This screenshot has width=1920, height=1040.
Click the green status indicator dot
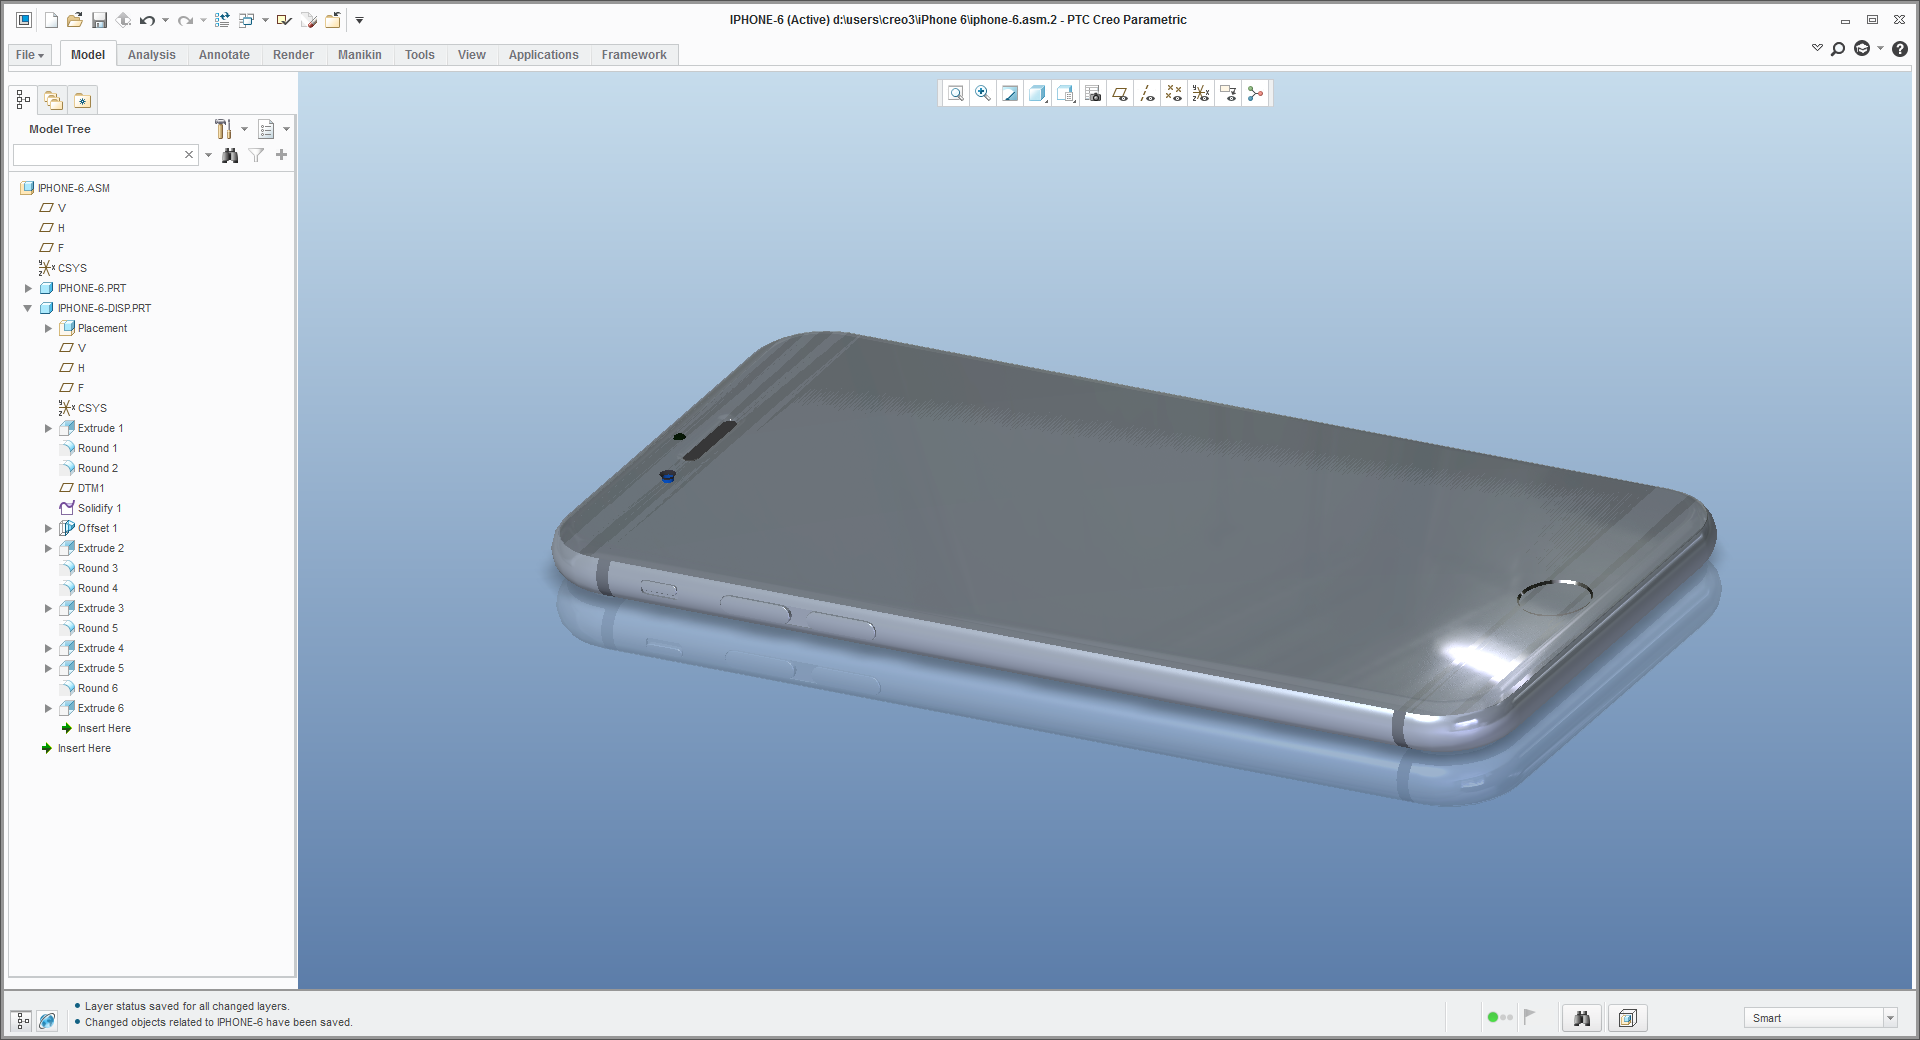(x=1492, y=1017)
